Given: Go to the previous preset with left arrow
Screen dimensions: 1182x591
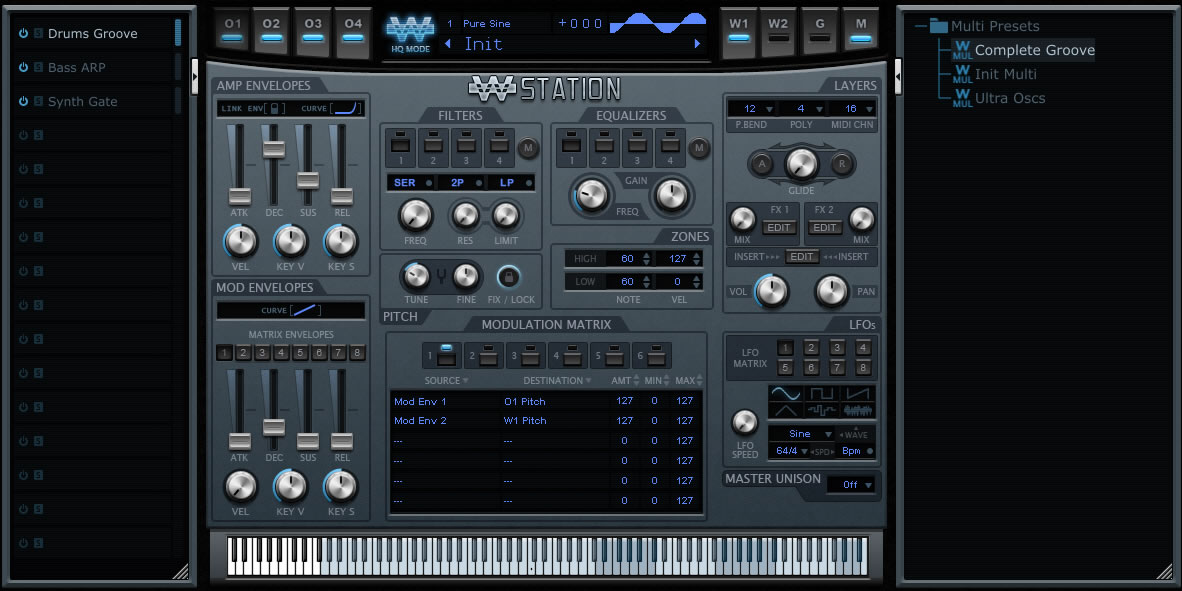Looking at the screenshot, I should [448, 44].
